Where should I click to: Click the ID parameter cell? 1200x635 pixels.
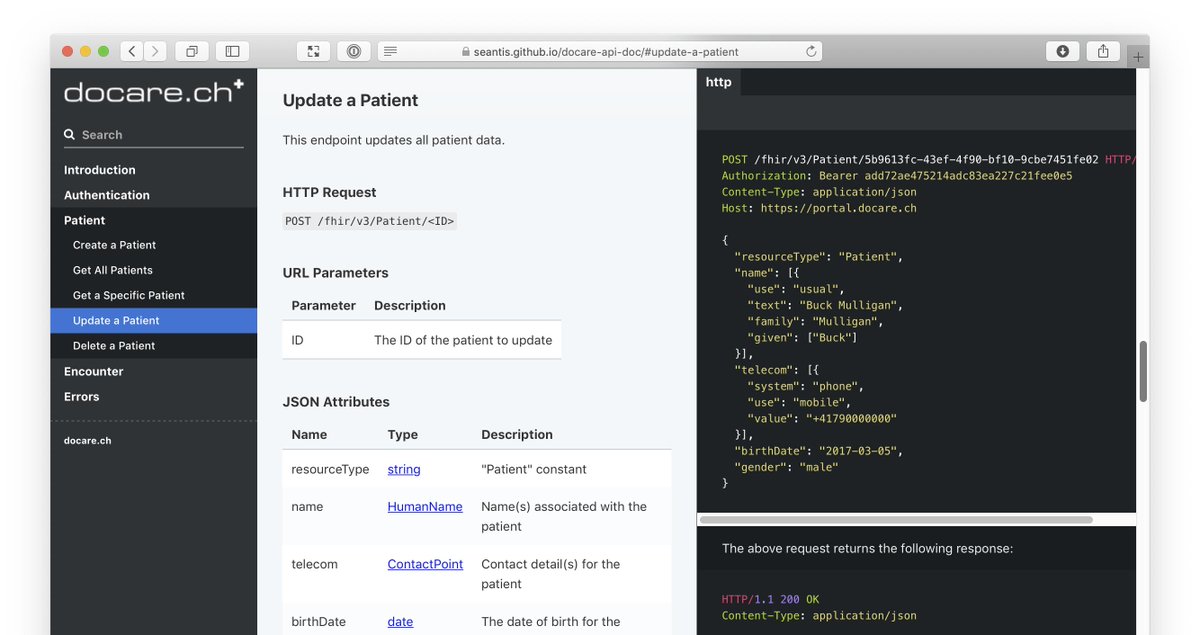point(298,340)
